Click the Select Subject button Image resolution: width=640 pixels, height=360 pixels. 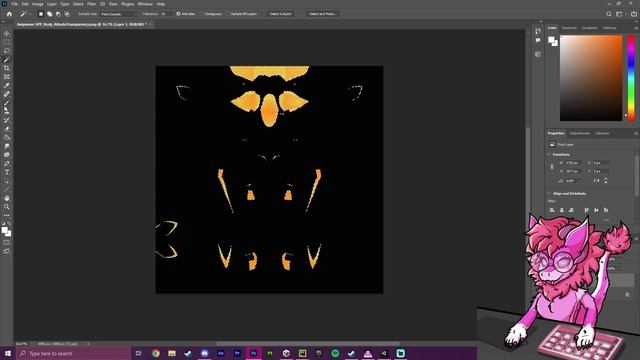click(x=280, y=14)
